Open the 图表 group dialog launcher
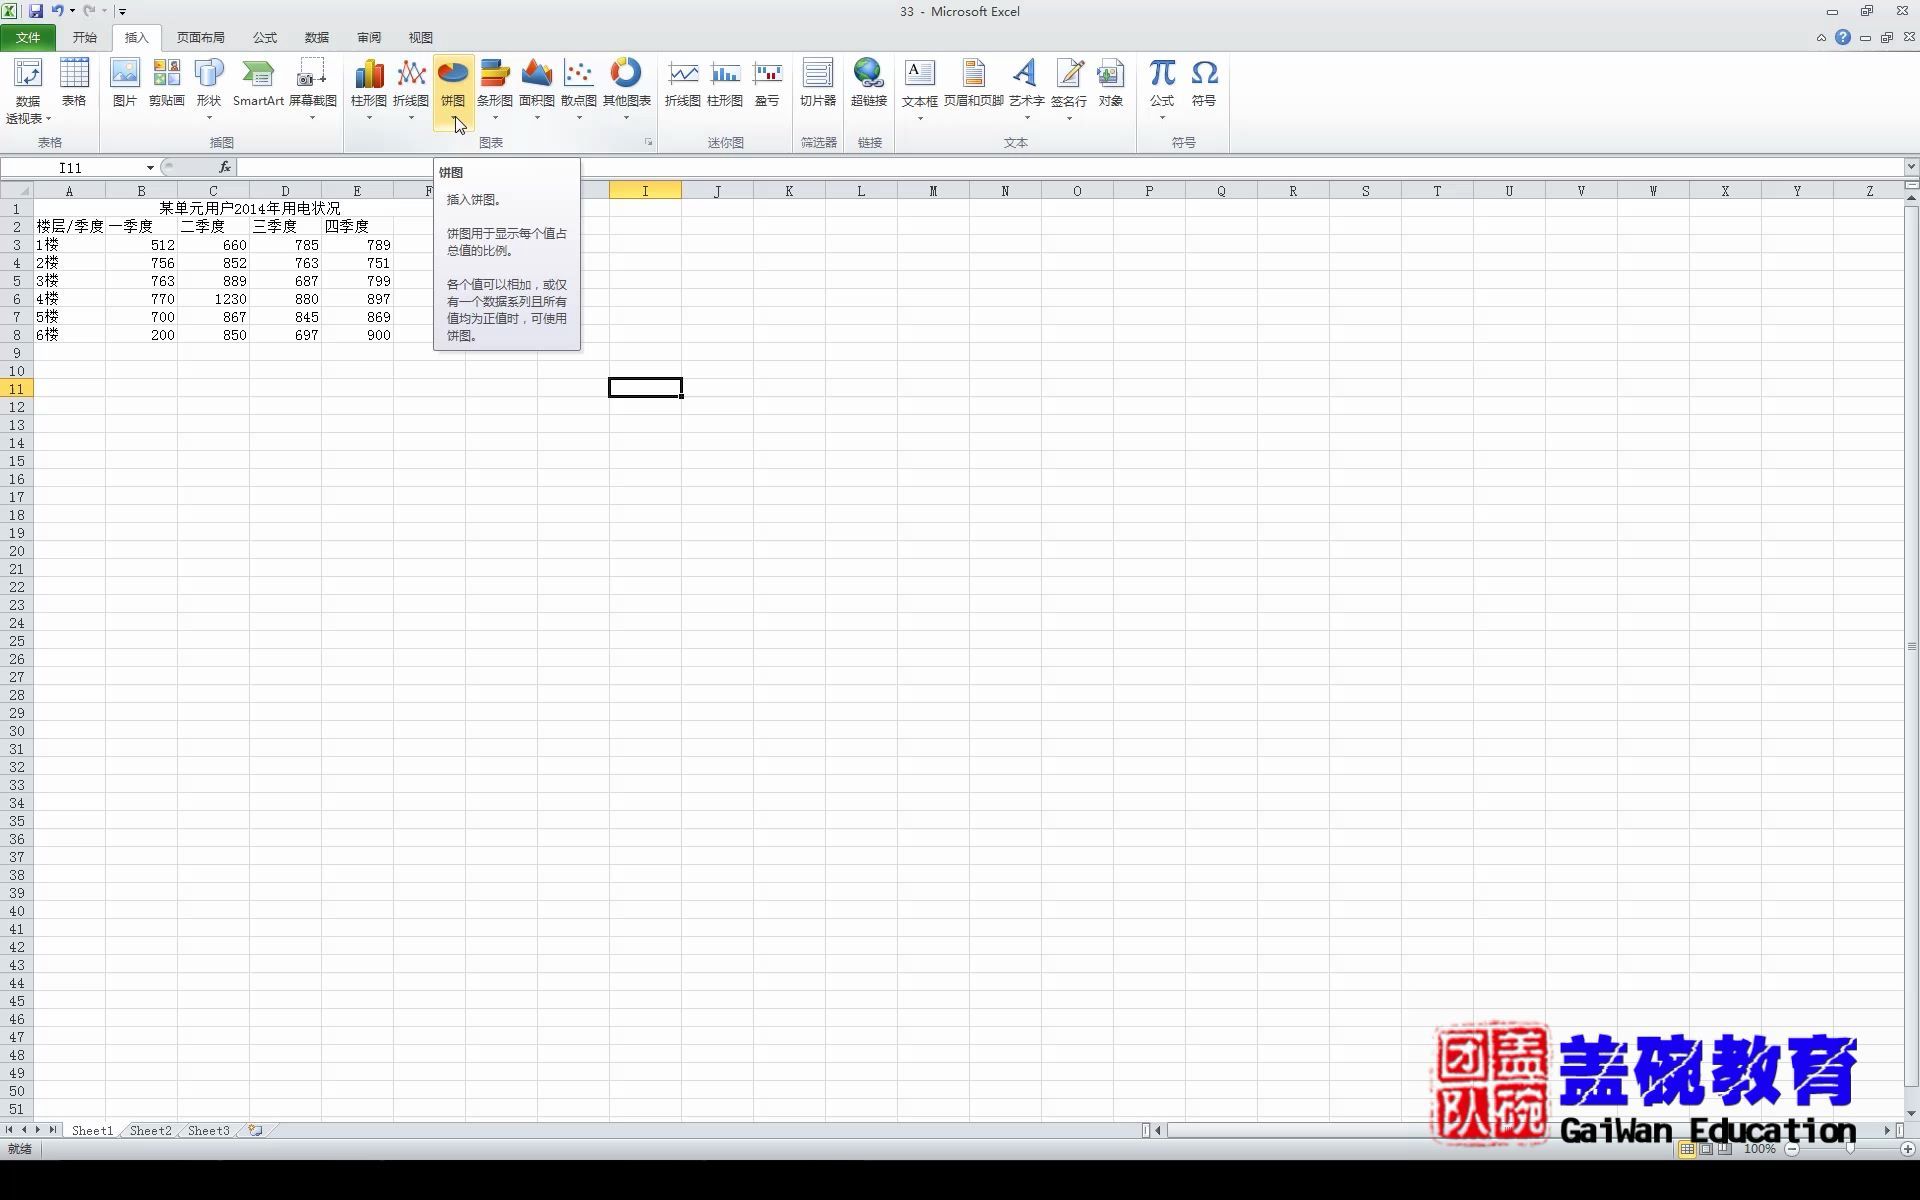The width and height of the screenshot is (1920, 1200). tap(648, 143)
